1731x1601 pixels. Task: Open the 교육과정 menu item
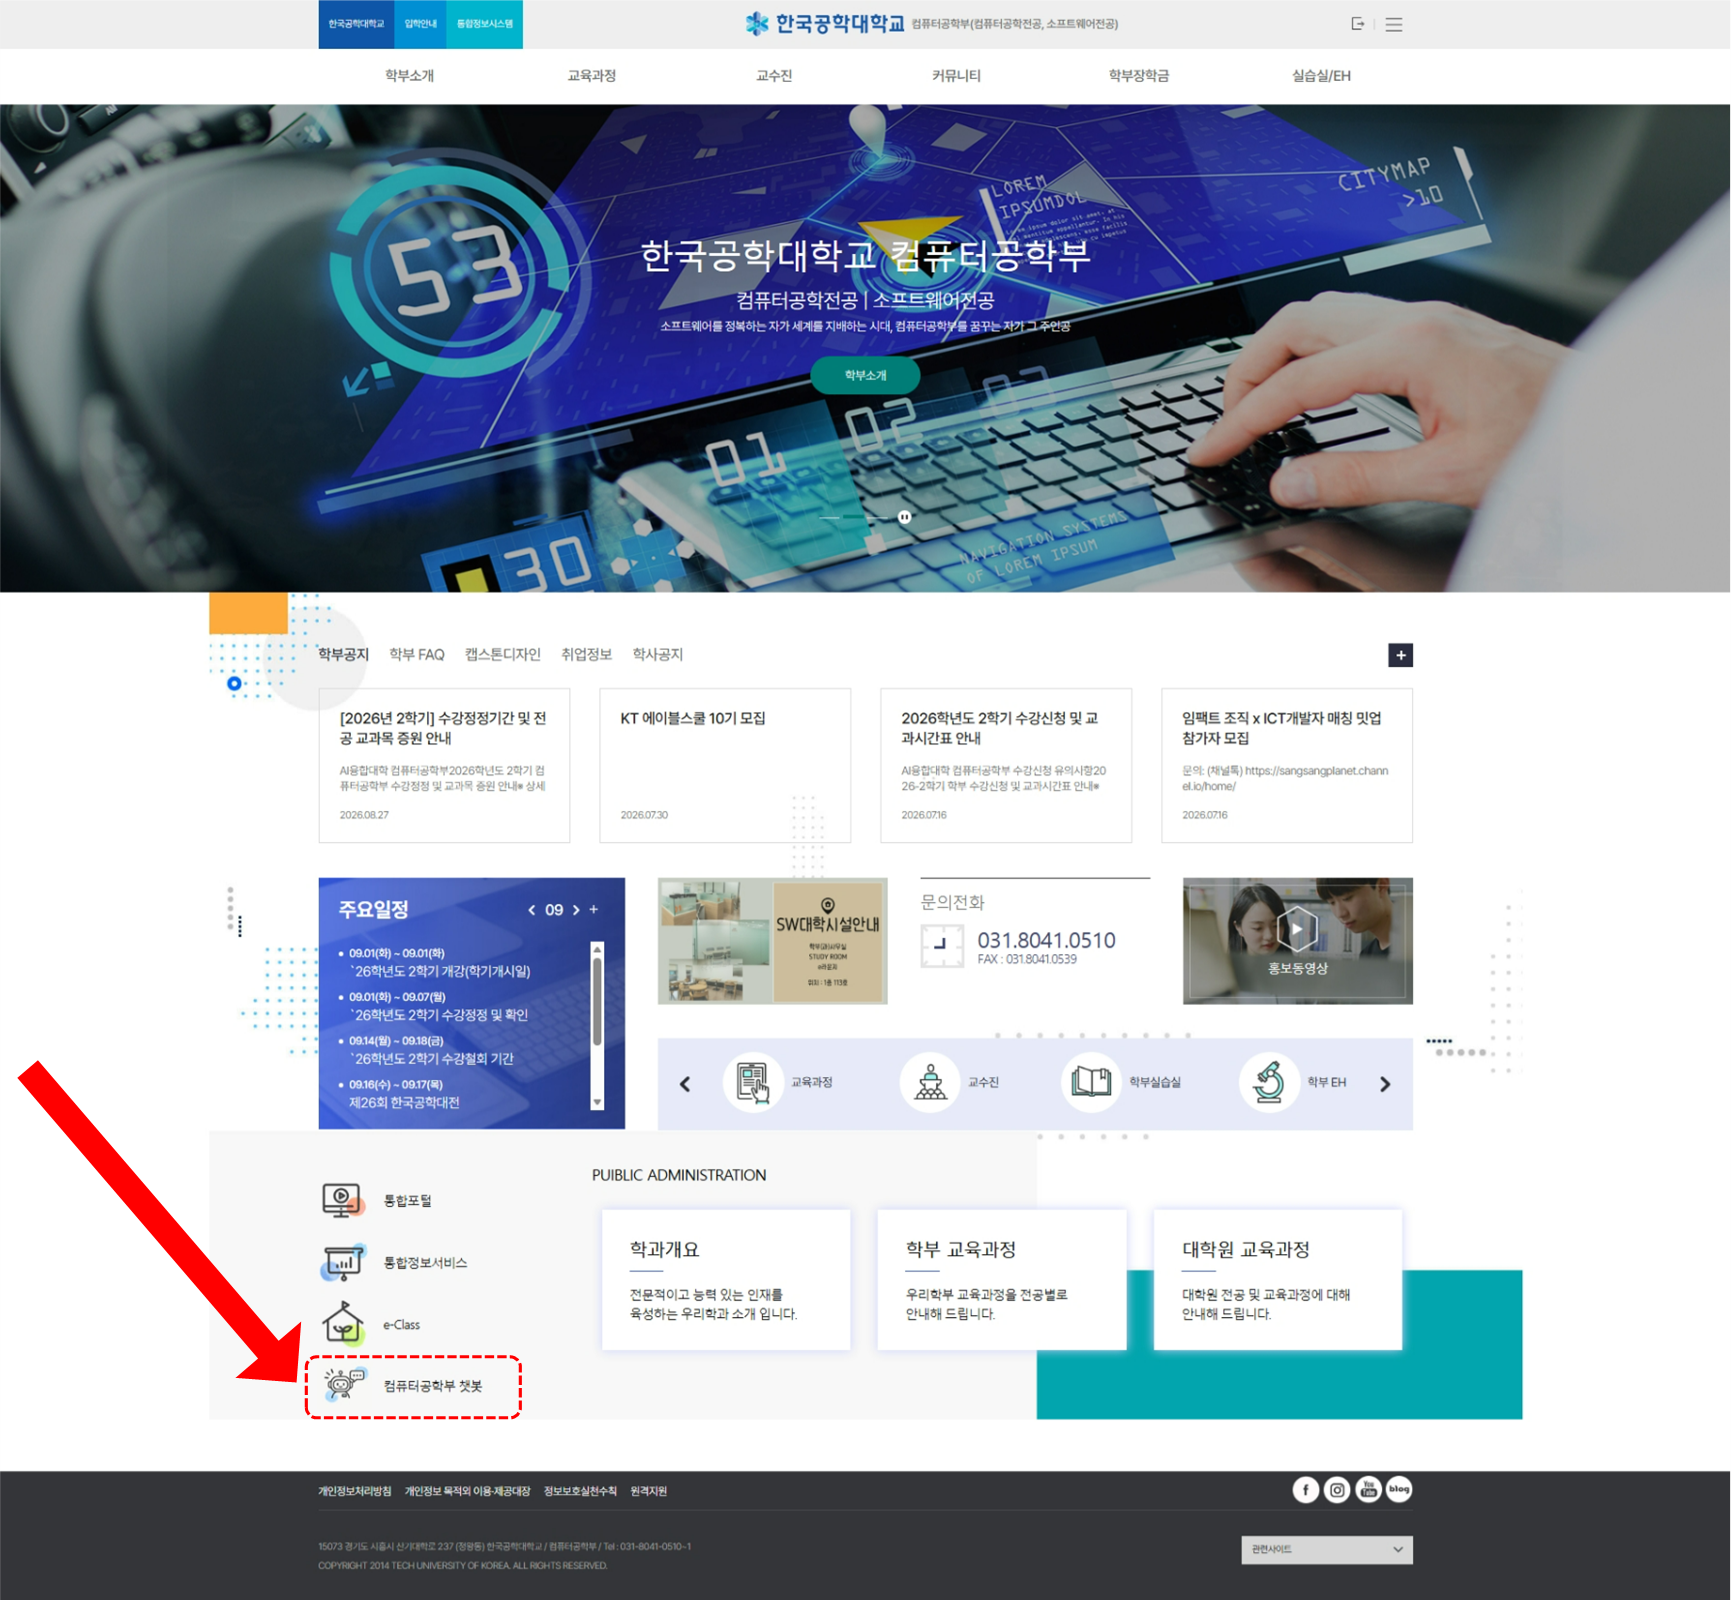[x=591, y=76]
